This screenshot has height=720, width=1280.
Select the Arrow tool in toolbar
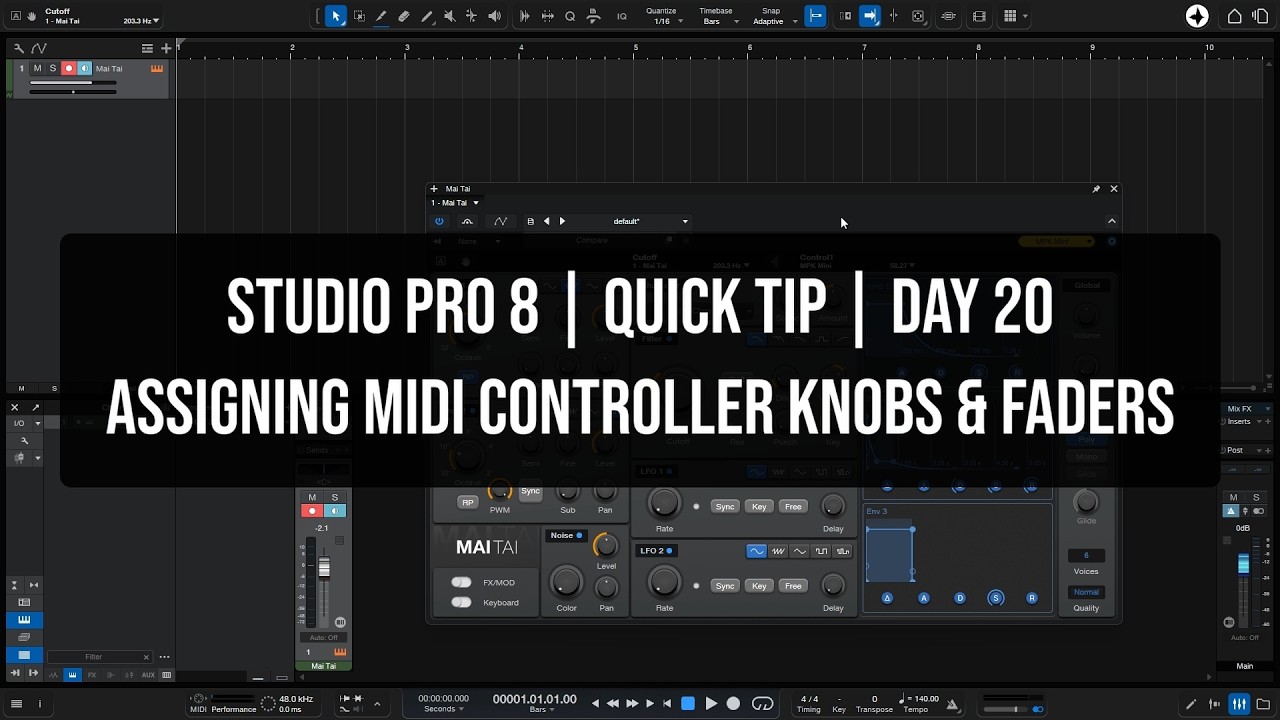(x=336, y=16)
